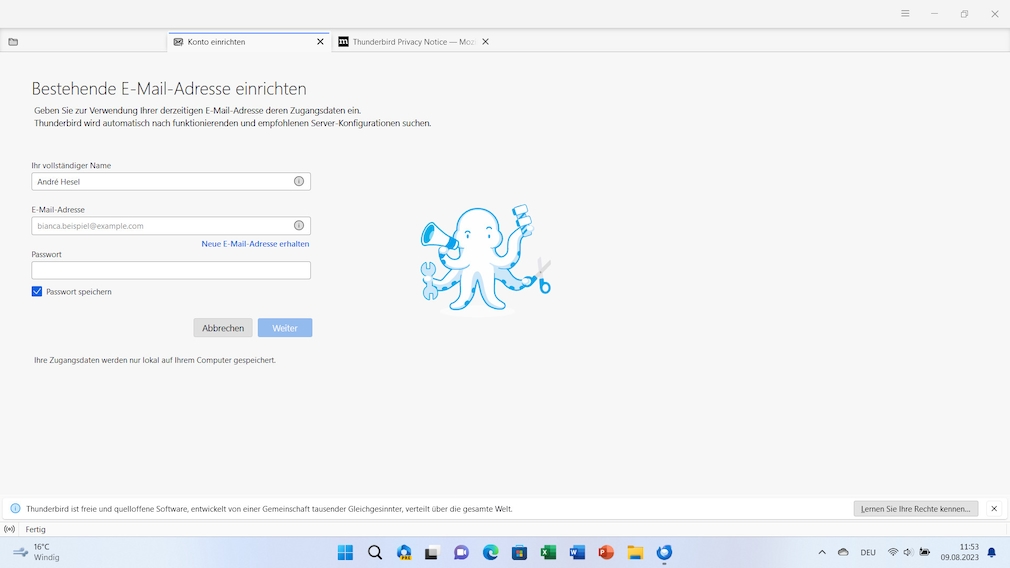
Task: Click the Thunderbird icon in the taskbar
Action: (x=664, y=552)
